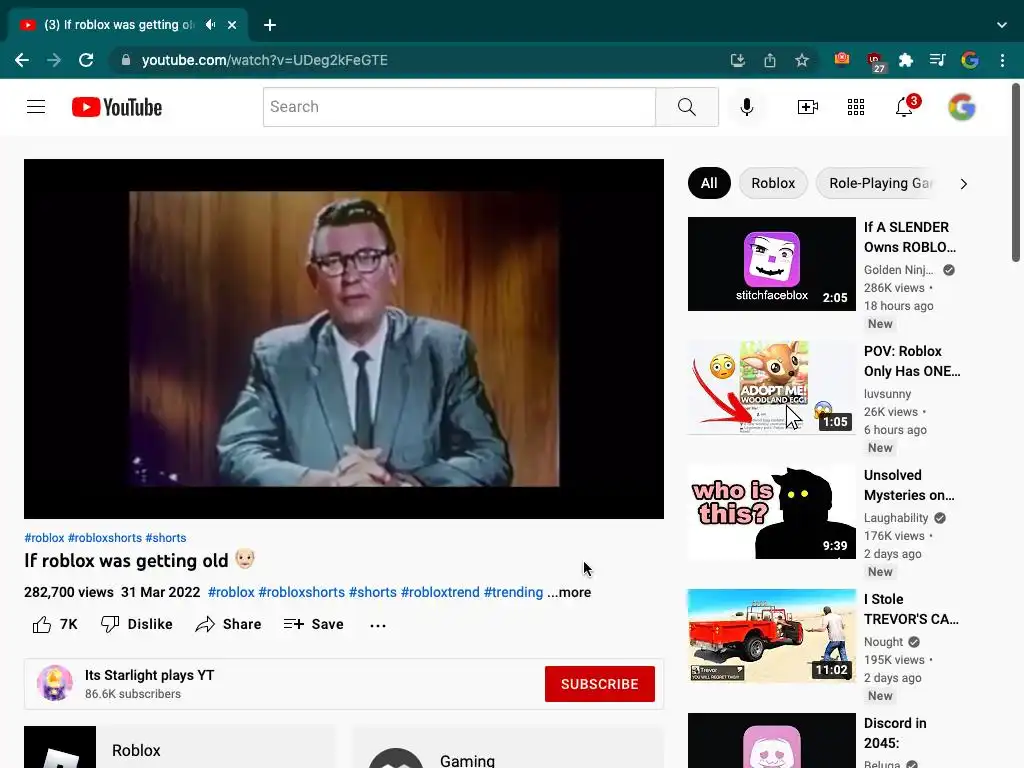
Task: Close the current browser tab
Action: click(x=232, y=25)
